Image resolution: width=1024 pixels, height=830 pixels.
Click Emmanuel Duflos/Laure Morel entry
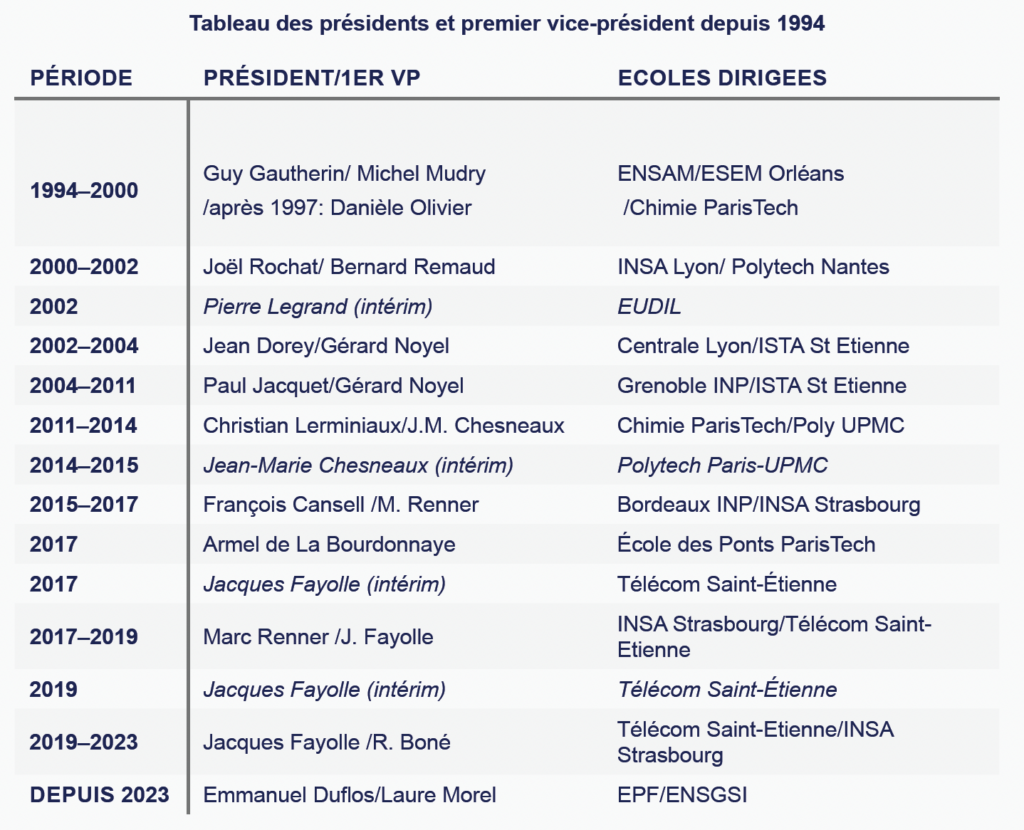pyautogui.click(x=349, y=795)
